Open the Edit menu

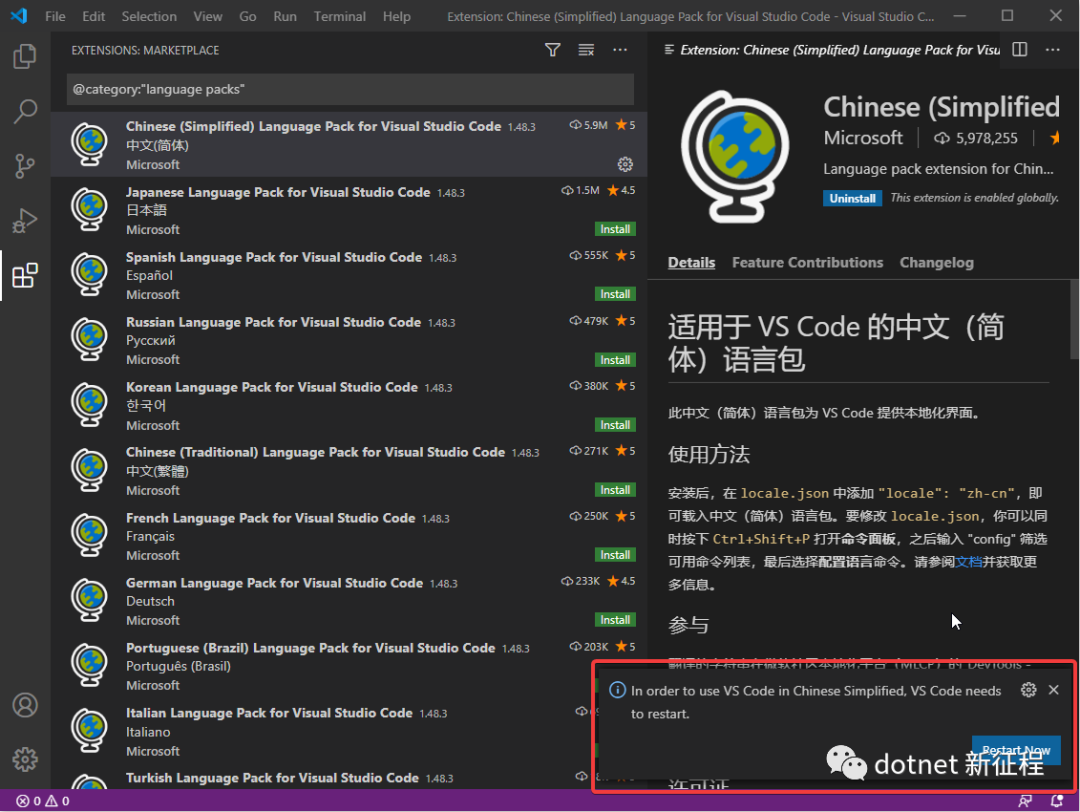click(94, 17)
